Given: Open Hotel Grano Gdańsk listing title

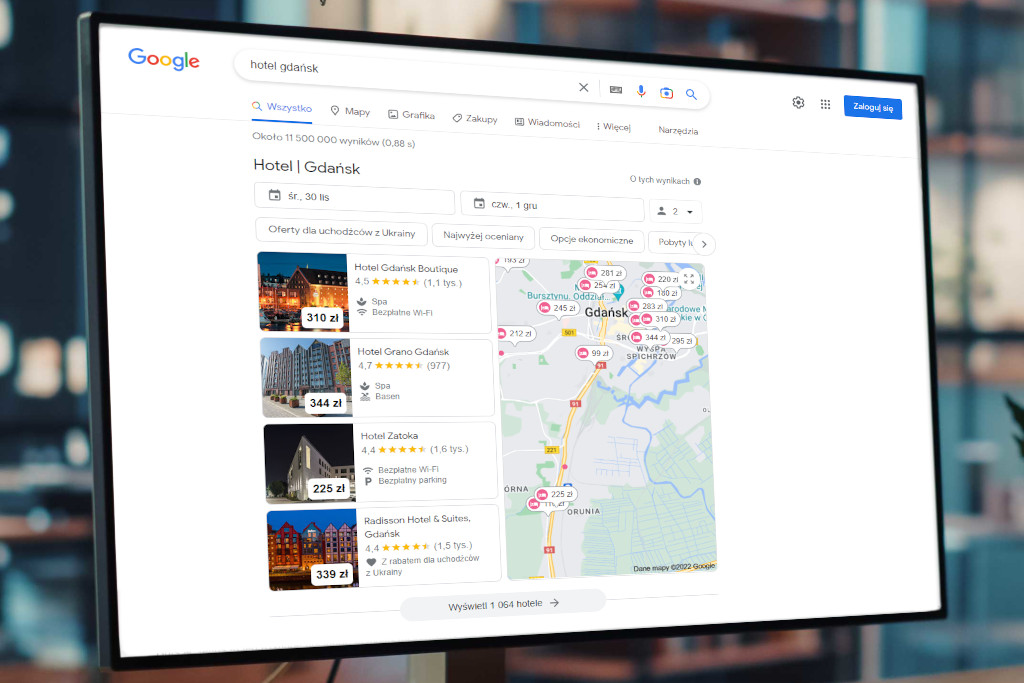Looking at the screenshot, I should tap(403, 352).
